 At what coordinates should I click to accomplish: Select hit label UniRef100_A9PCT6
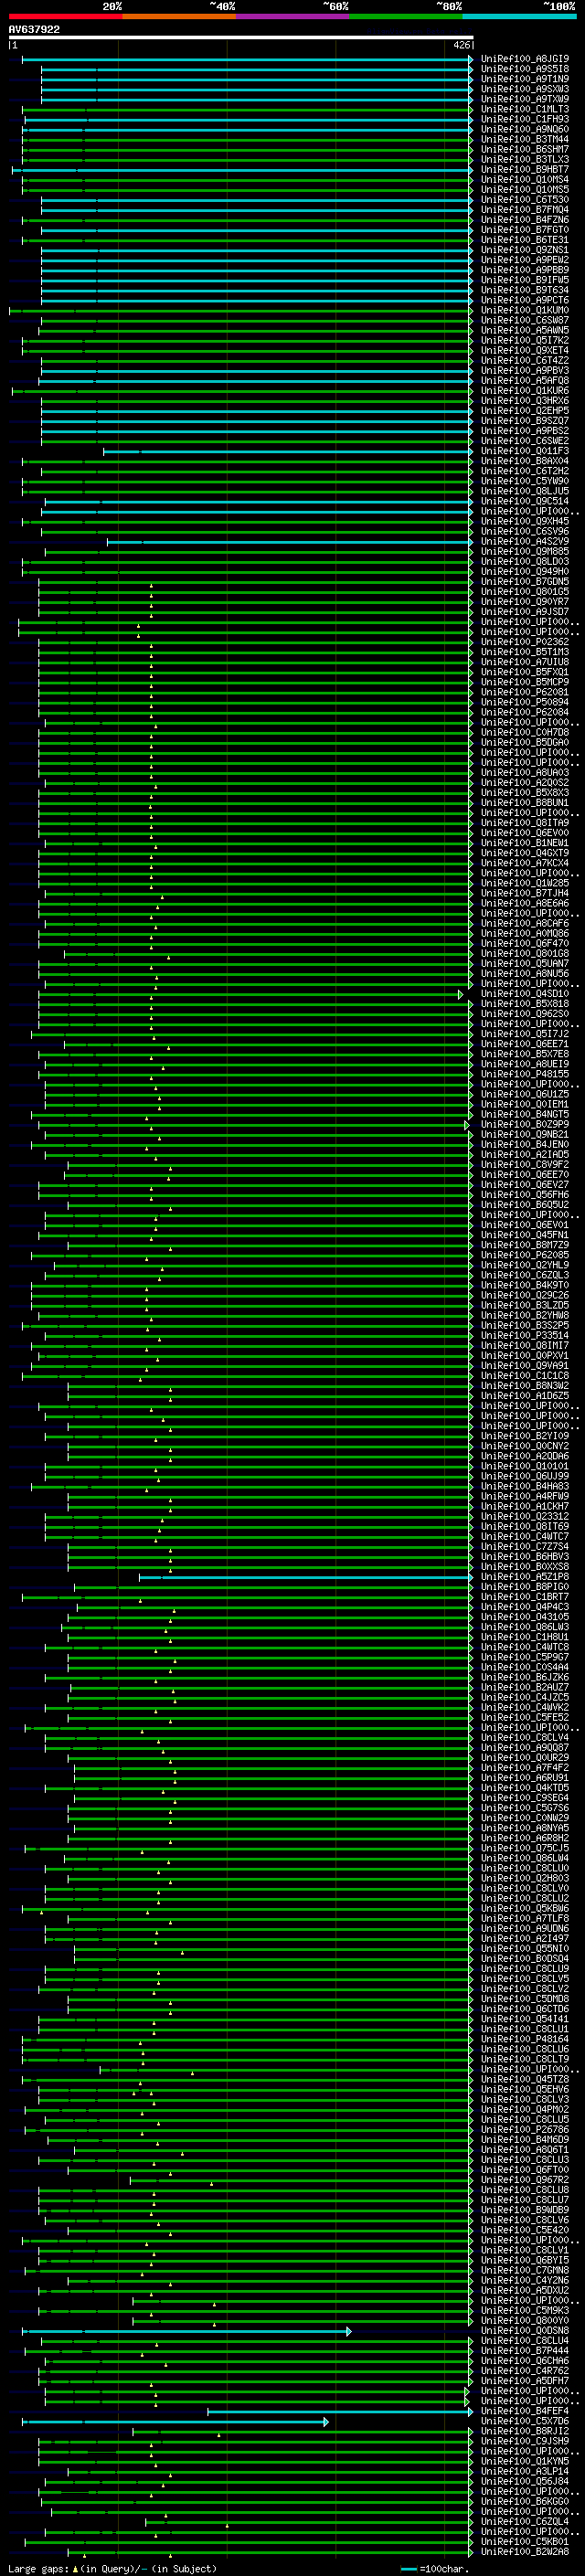(x=524, y=300)
